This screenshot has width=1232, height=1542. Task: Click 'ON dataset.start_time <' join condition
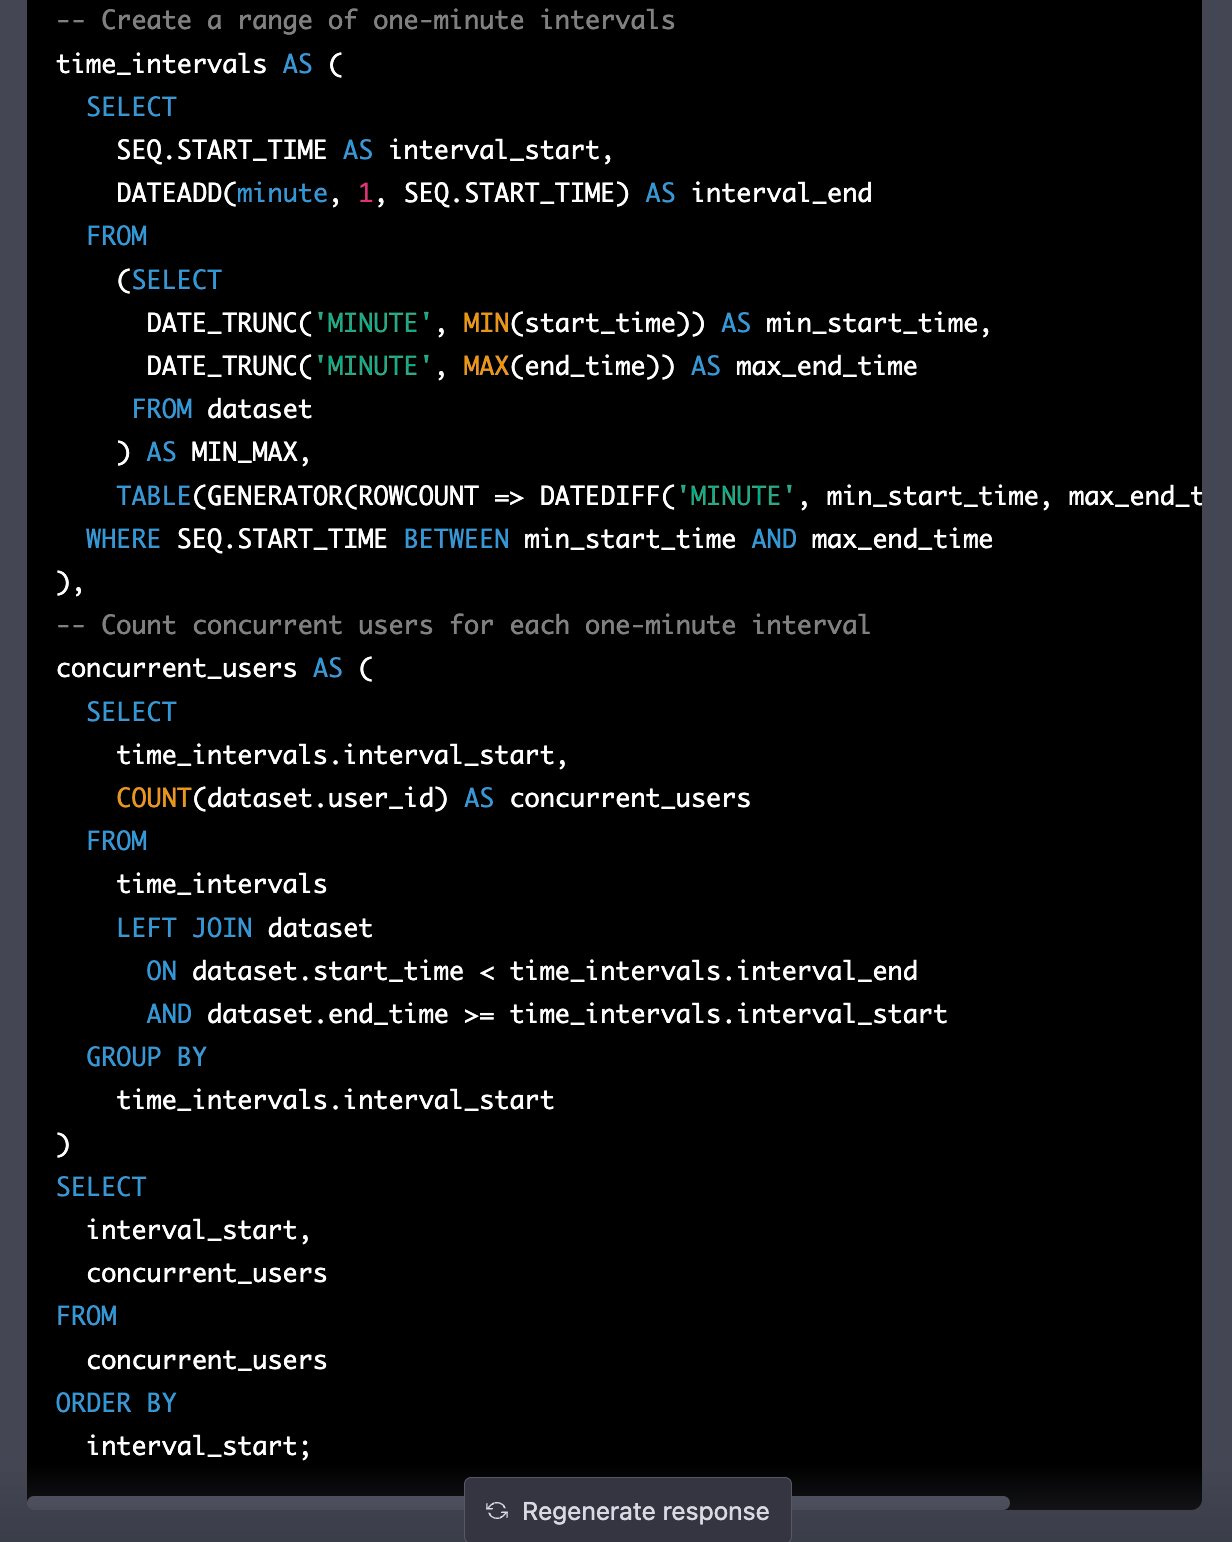point(532,972)
